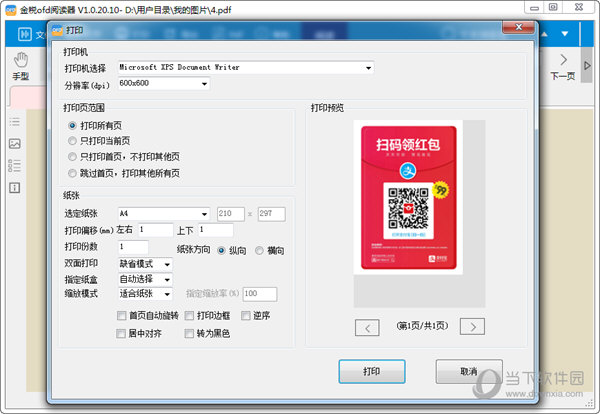Click the next page arrow in main window toolbar
This screenshot has height=414, width=600.
click(x=563, y=60)
